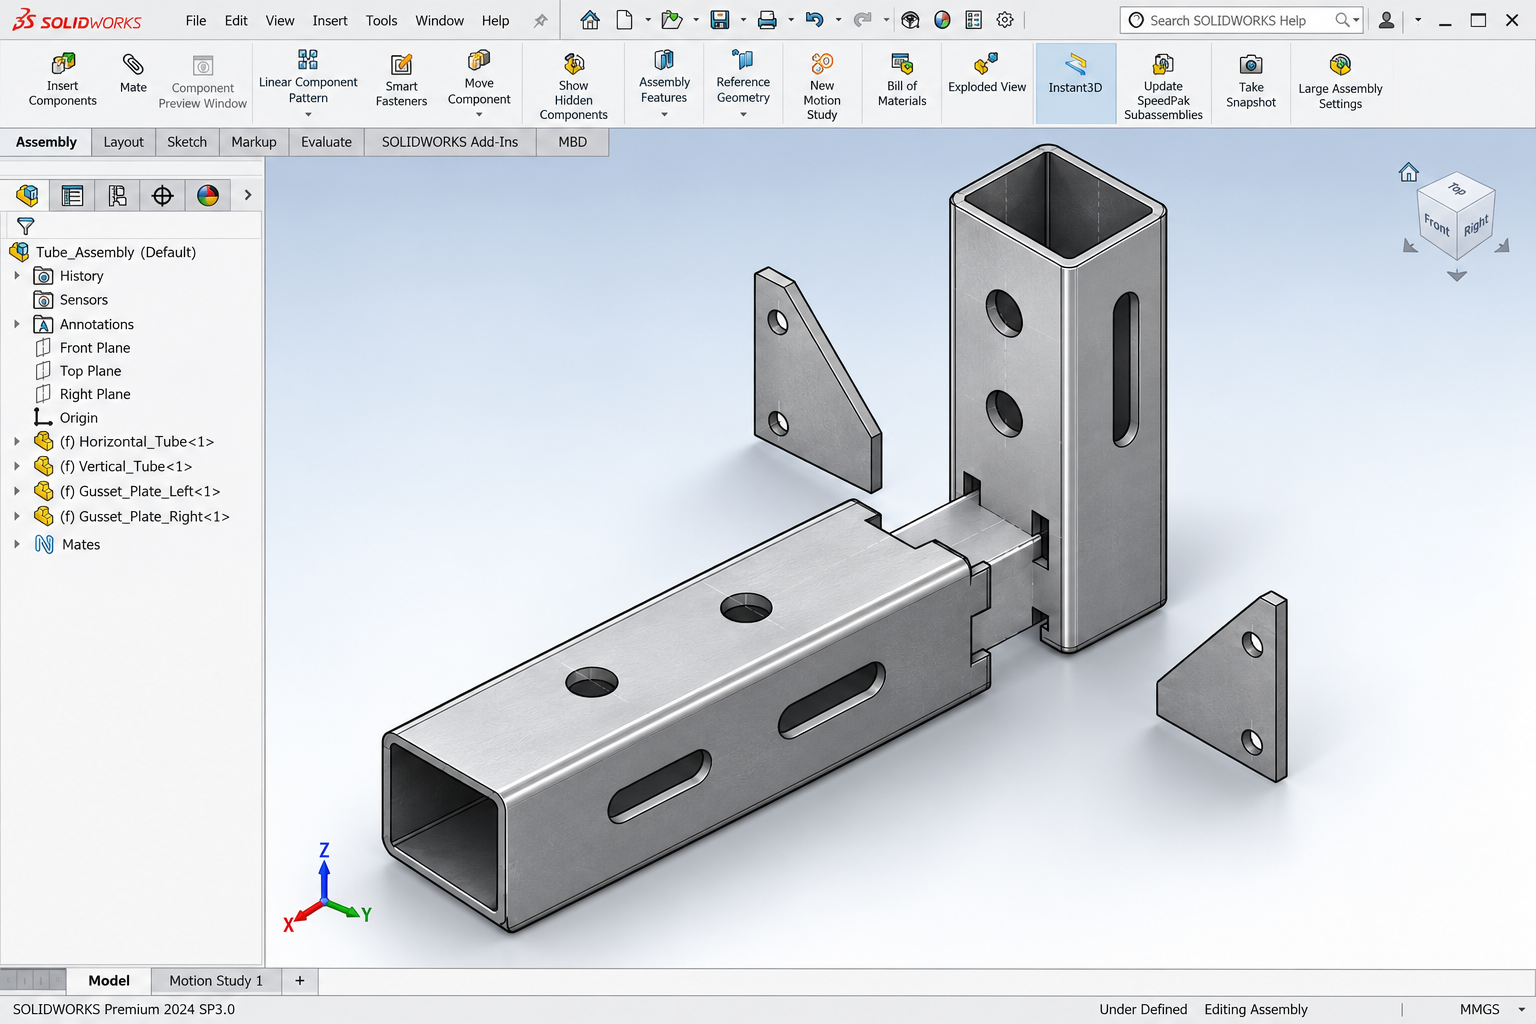The height and width of the screenshot is (1024, 1536).
Task: Start a New Motion Study
Action: pyautogui.click(x=822, y=86)
